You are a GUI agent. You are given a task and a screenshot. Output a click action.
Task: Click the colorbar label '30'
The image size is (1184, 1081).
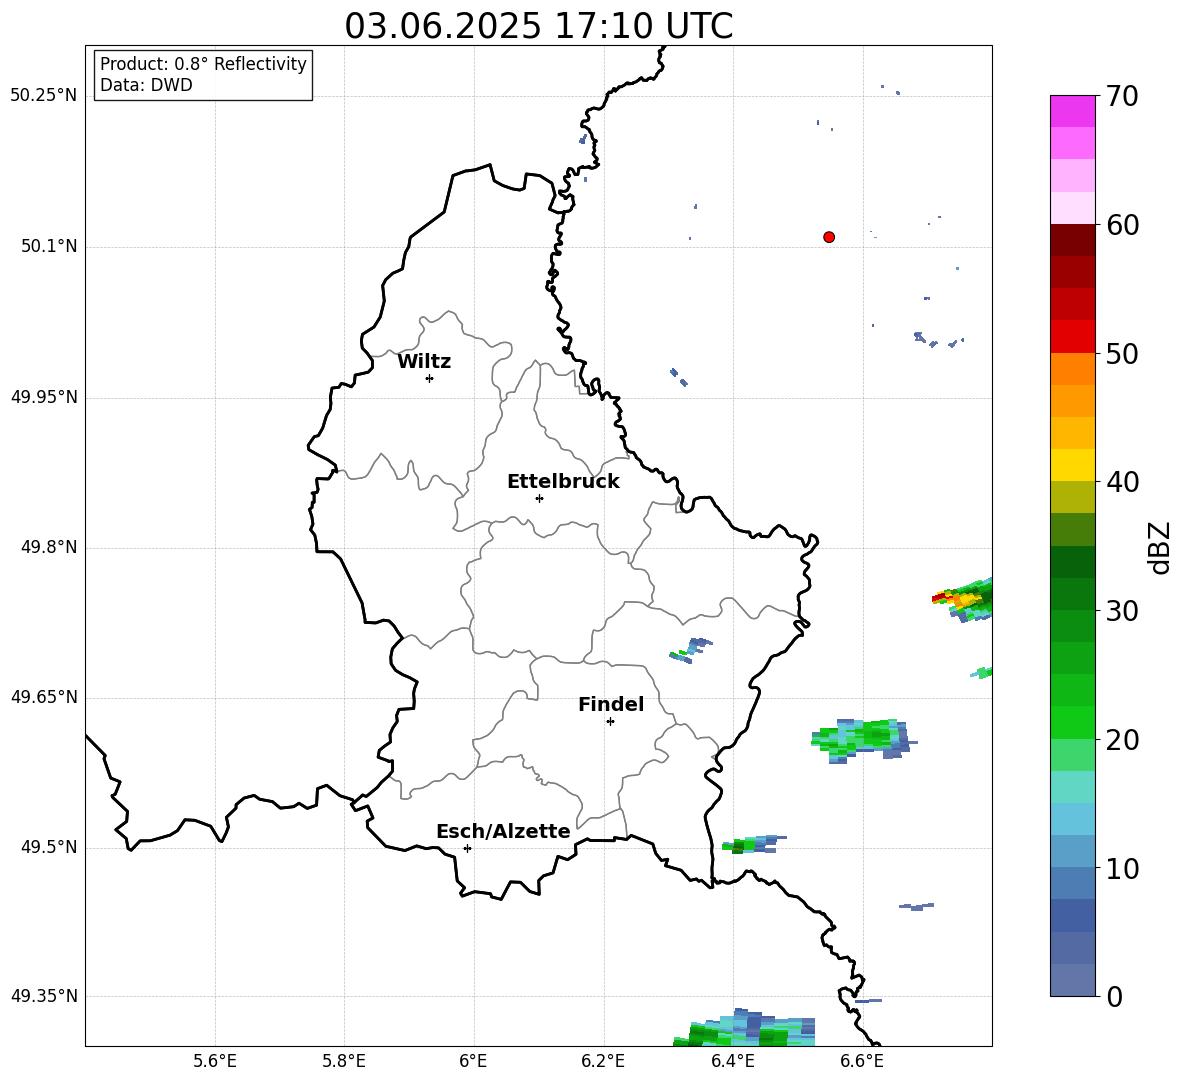(x=1122, y=611)
